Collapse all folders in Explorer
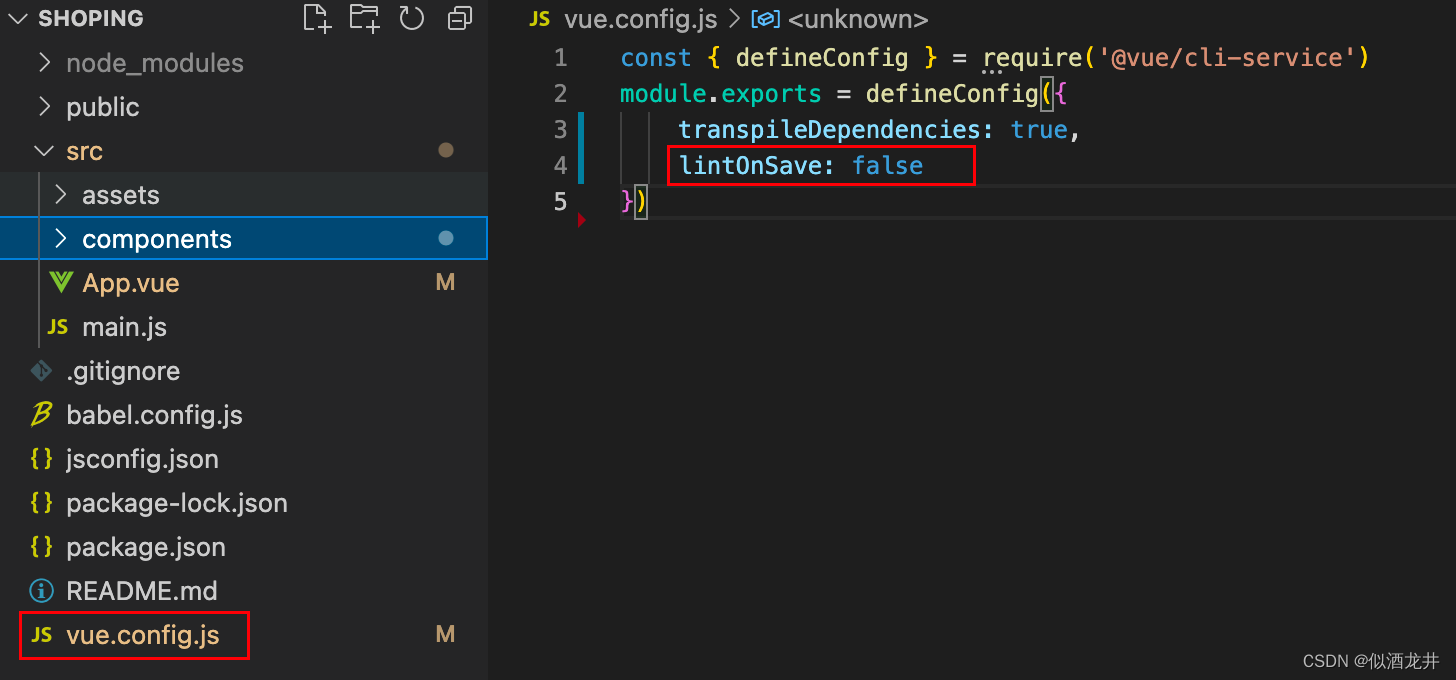This screenshot has width=1456, height=680. click(460, 18)
